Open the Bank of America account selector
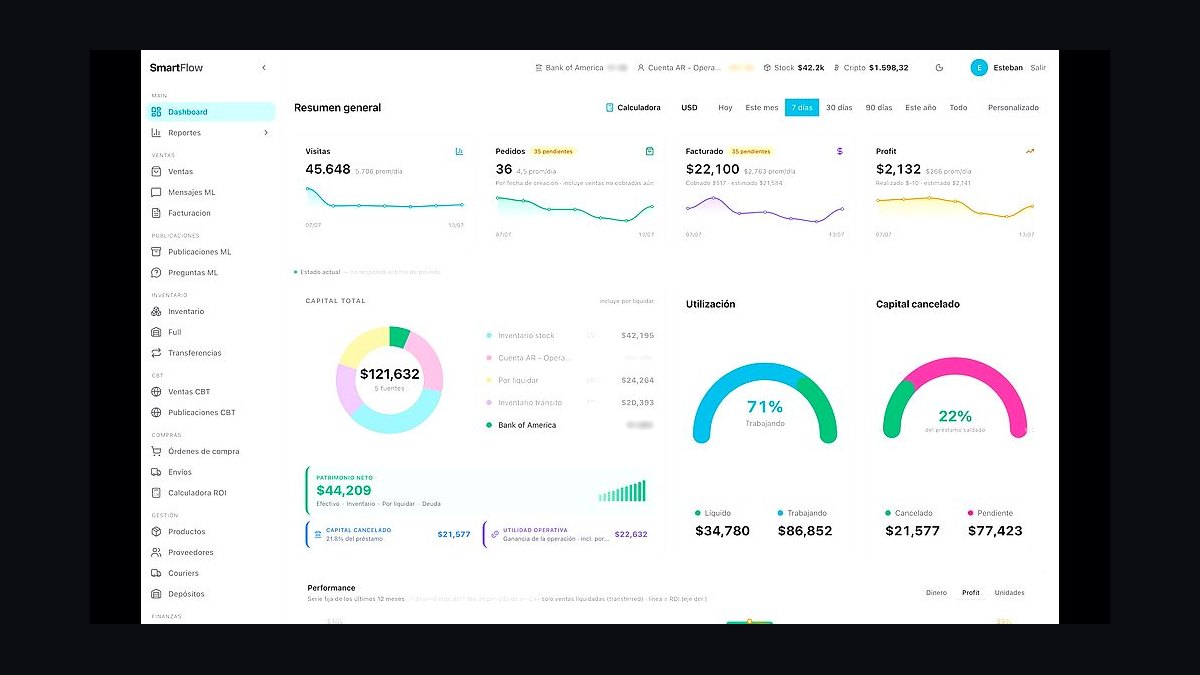Screen dimensions: 1200x675 (x=581, y=68)
